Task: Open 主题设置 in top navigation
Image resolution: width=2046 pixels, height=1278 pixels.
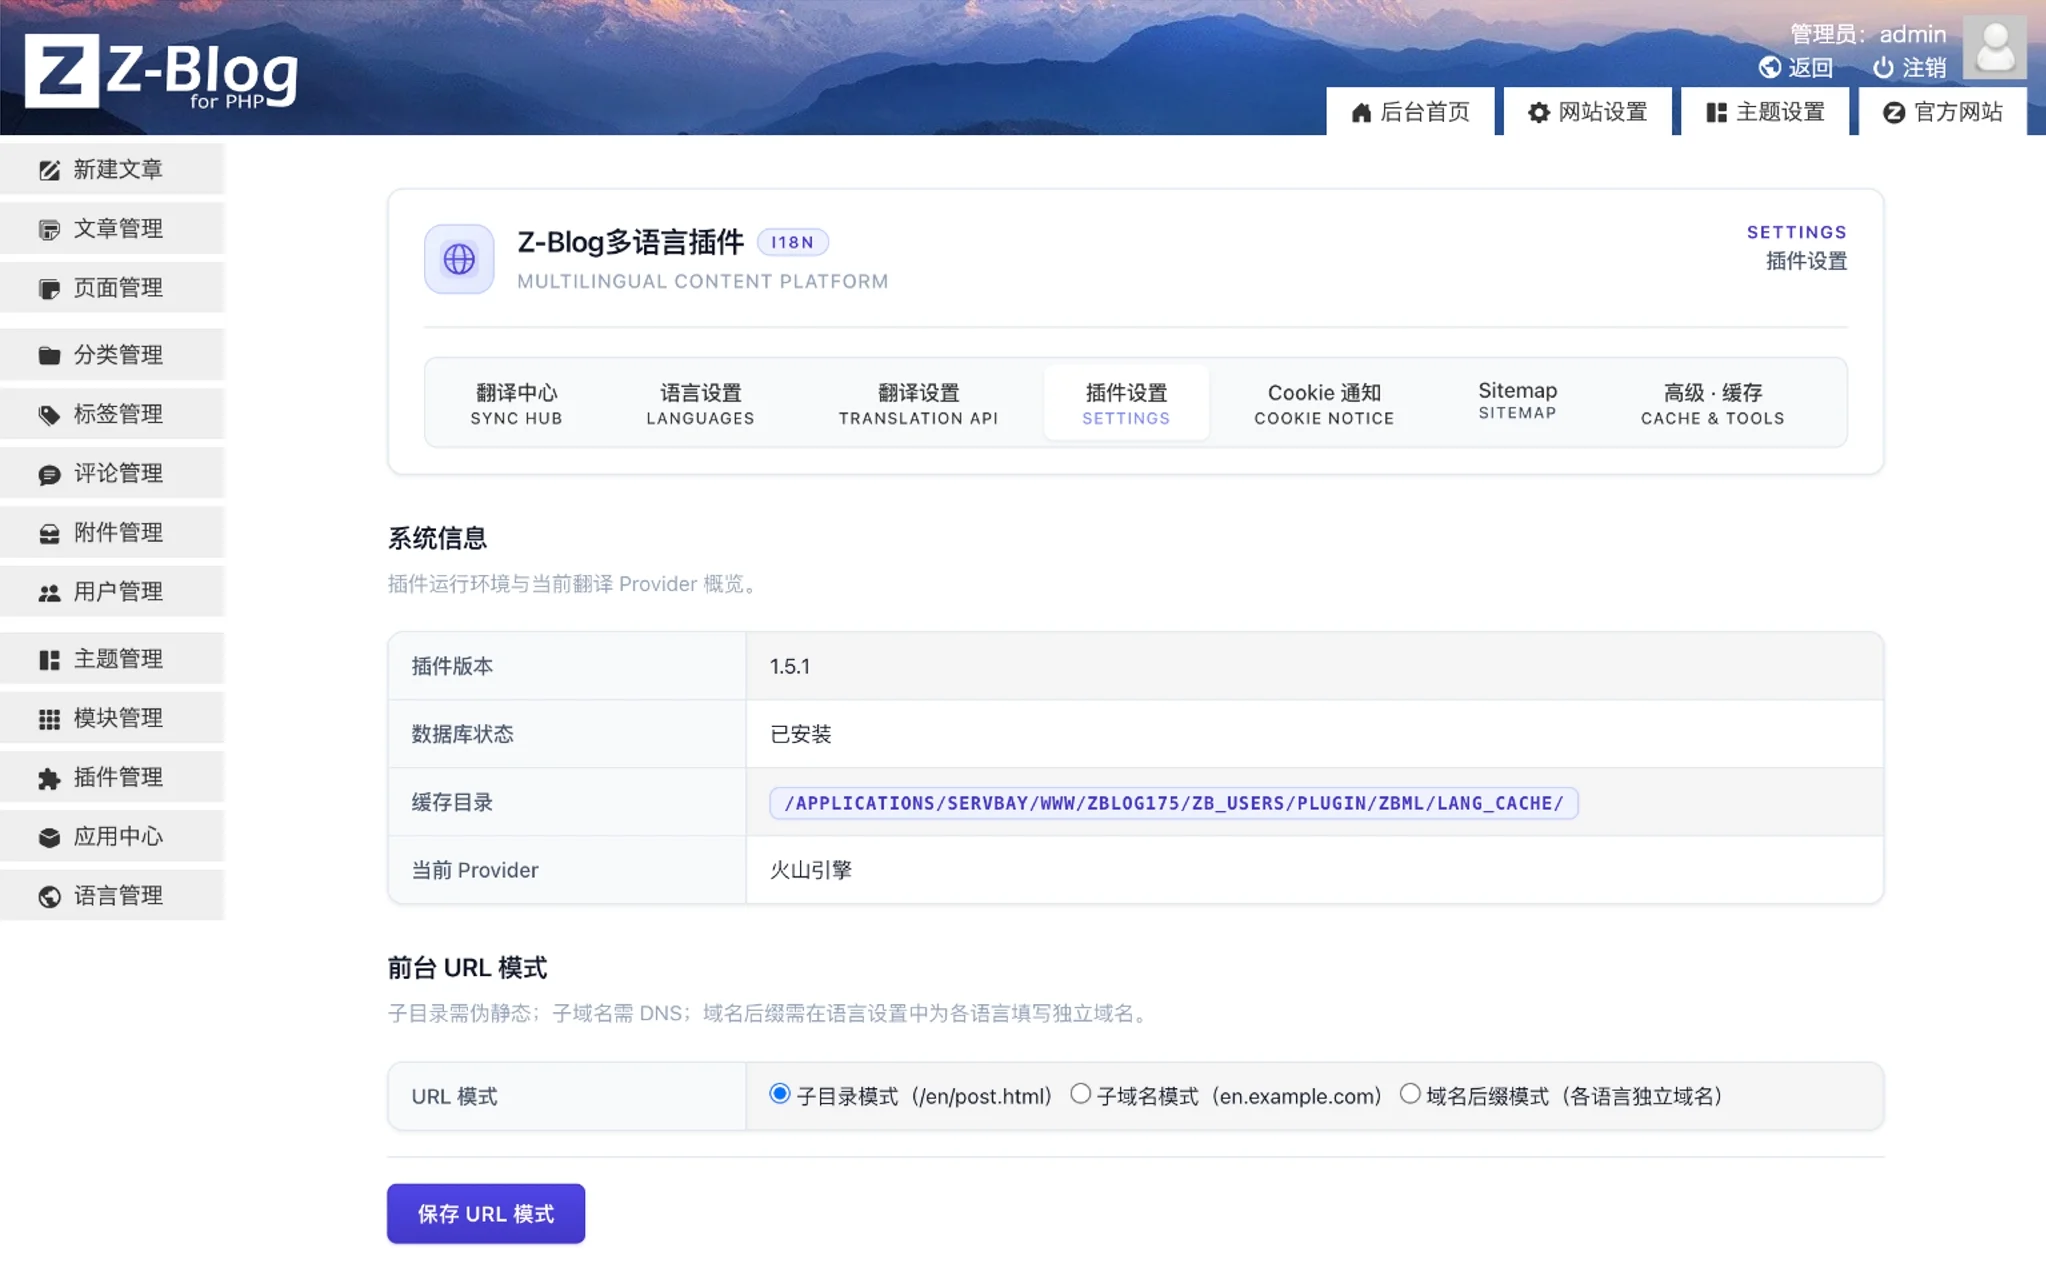Action: click(x=1765, y=111)
